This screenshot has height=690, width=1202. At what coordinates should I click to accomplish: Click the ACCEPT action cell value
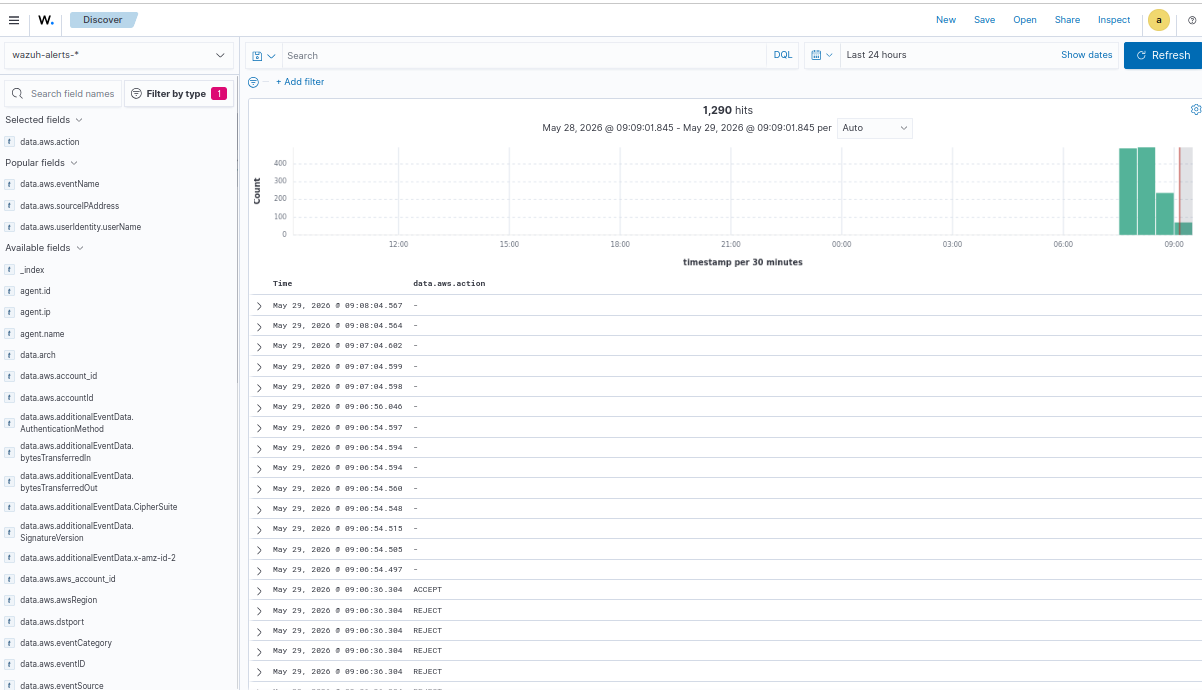[x=427, y=590]
